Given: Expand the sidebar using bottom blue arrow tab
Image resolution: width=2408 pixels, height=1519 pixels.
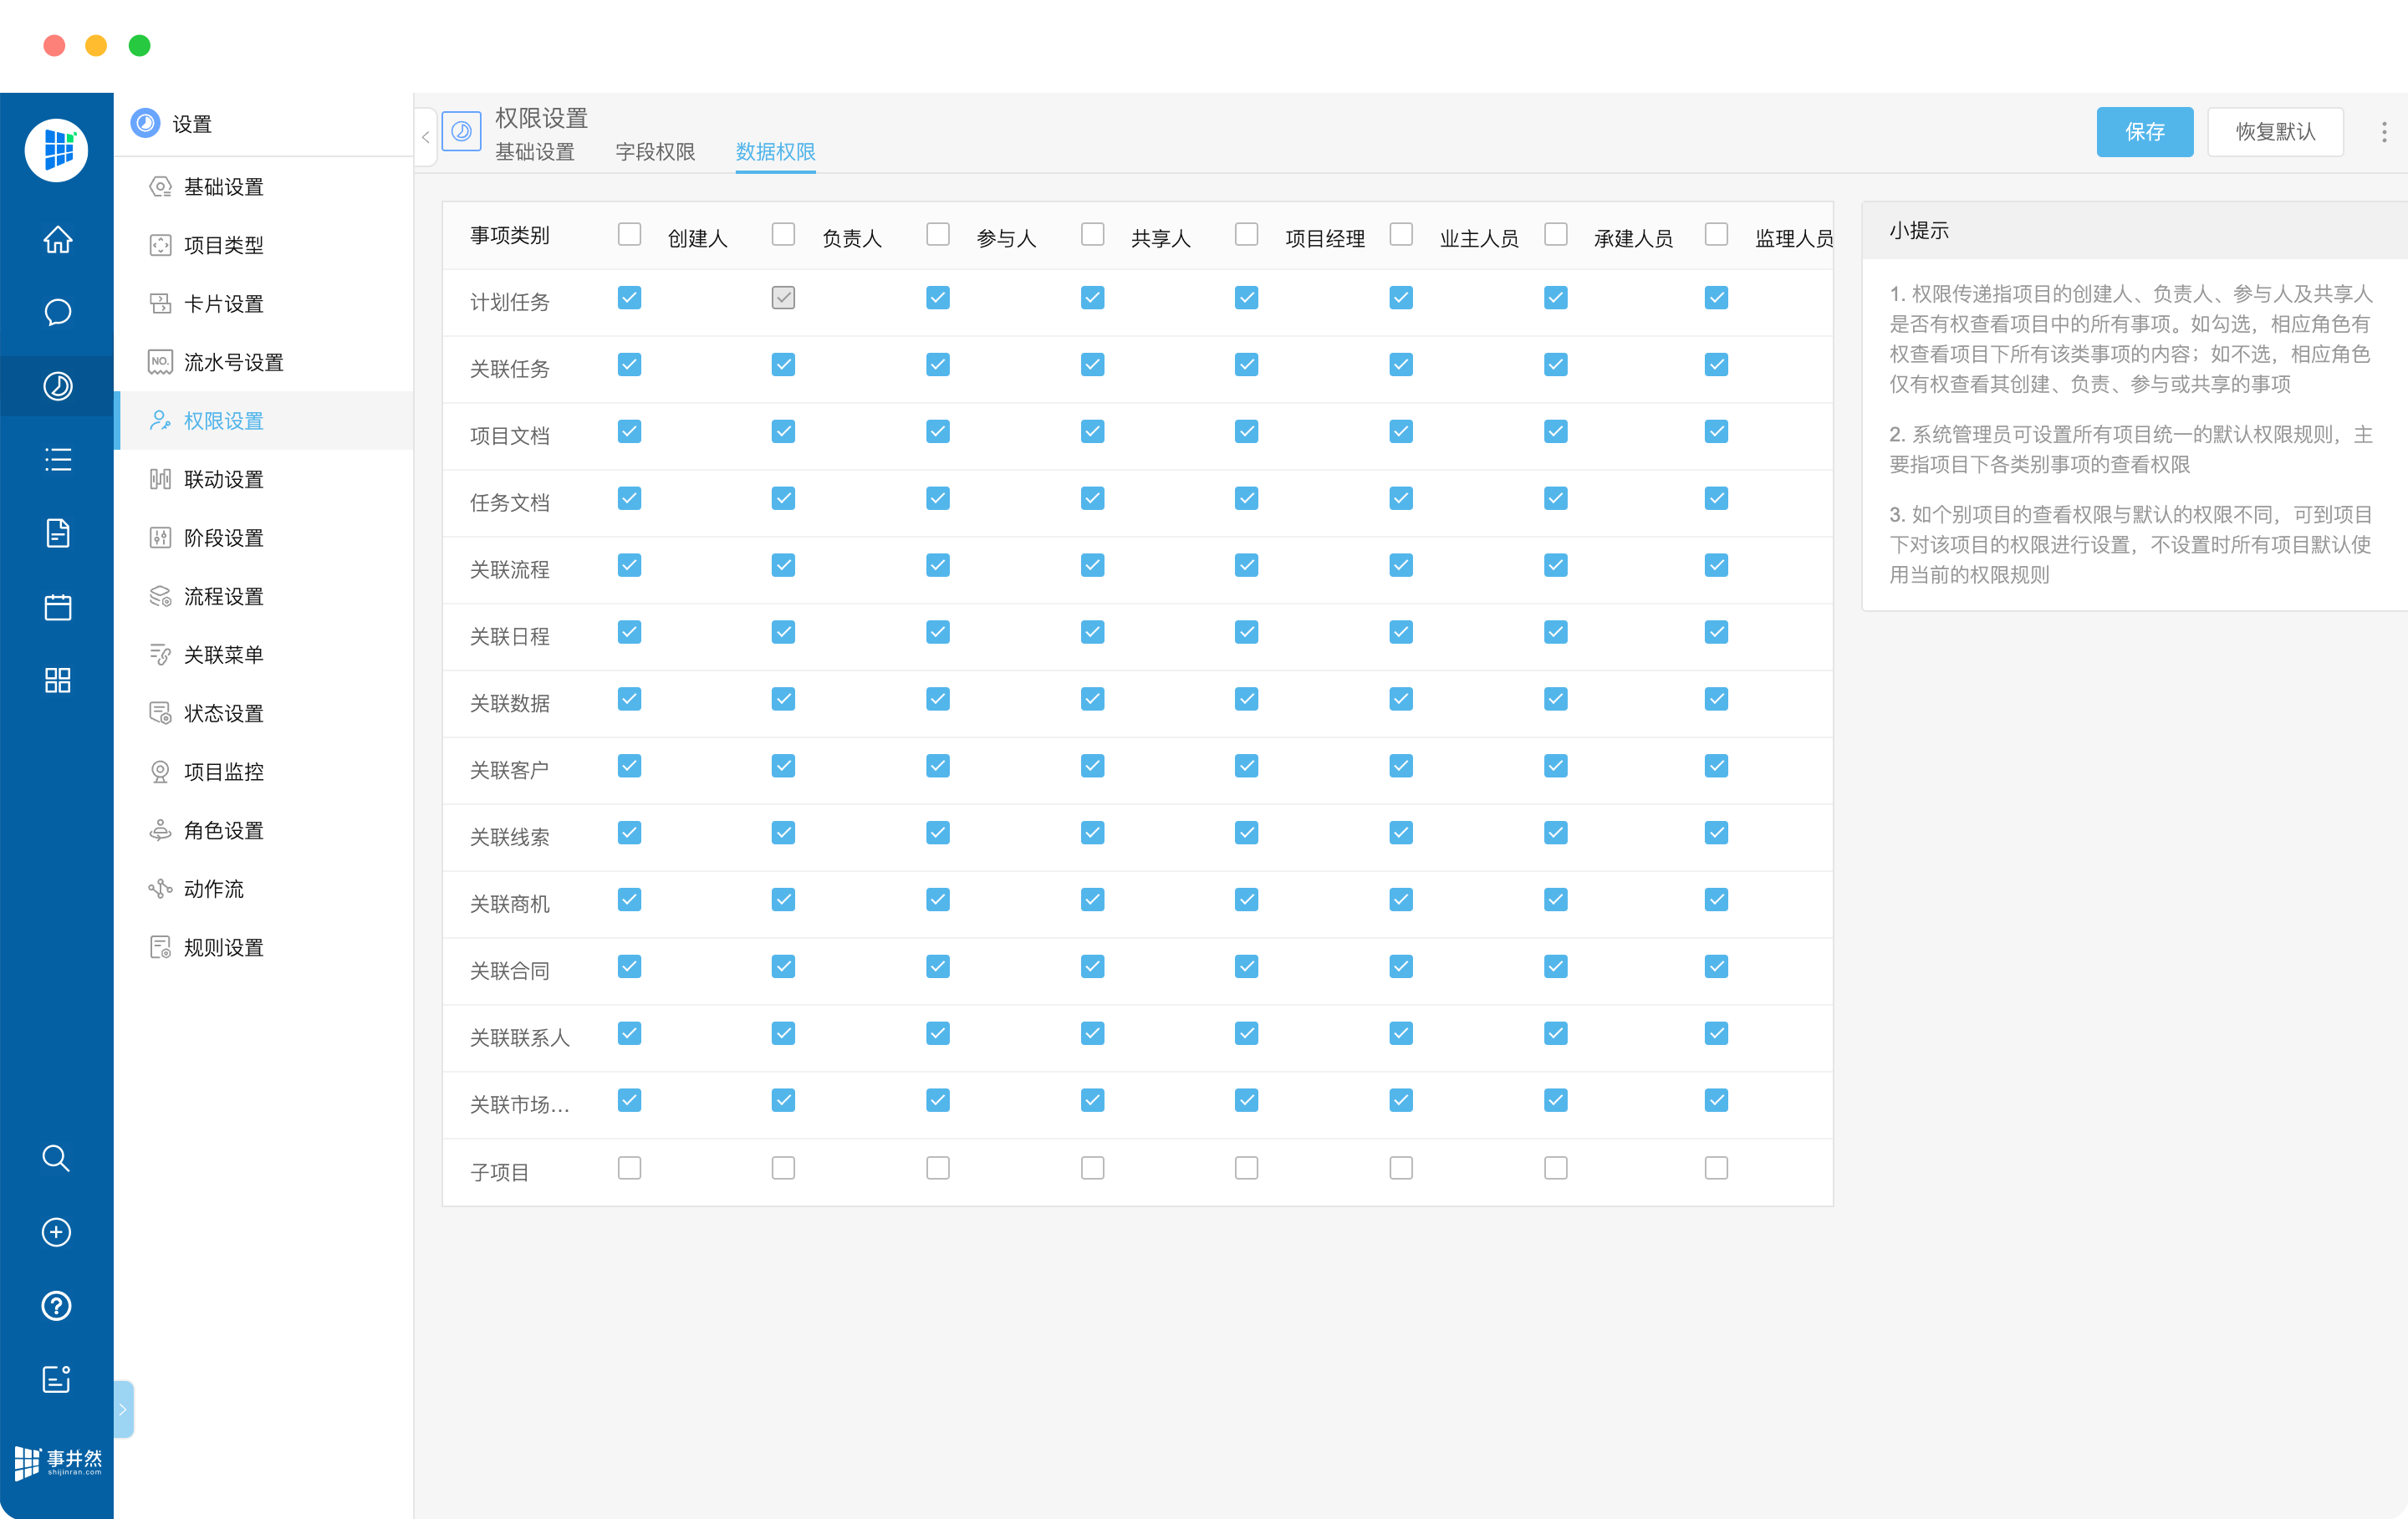Looking at the screenshot, I should [x=124, y=1409].
